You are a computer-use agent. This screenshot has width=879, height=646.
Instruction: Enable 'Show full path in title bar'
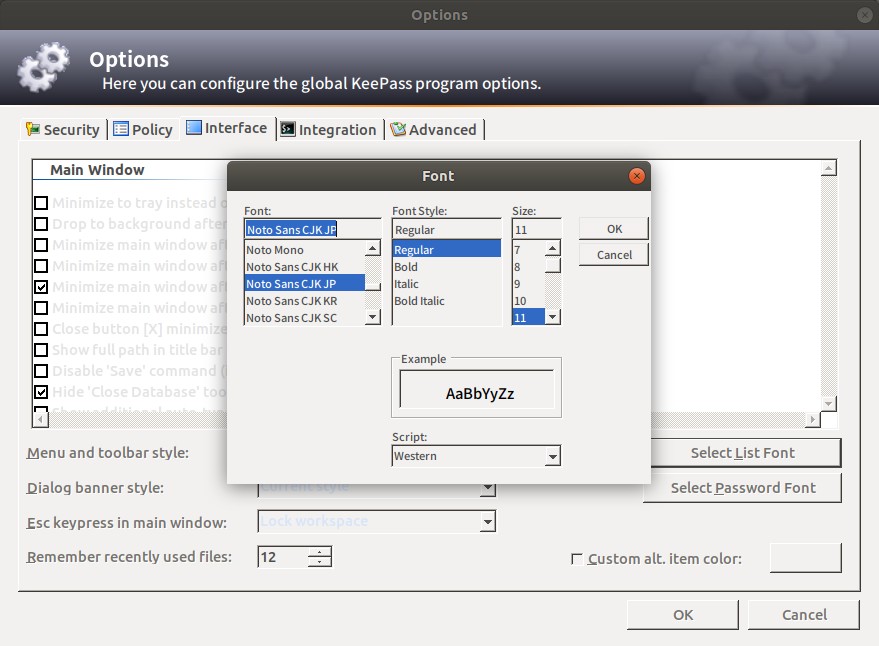41,350
